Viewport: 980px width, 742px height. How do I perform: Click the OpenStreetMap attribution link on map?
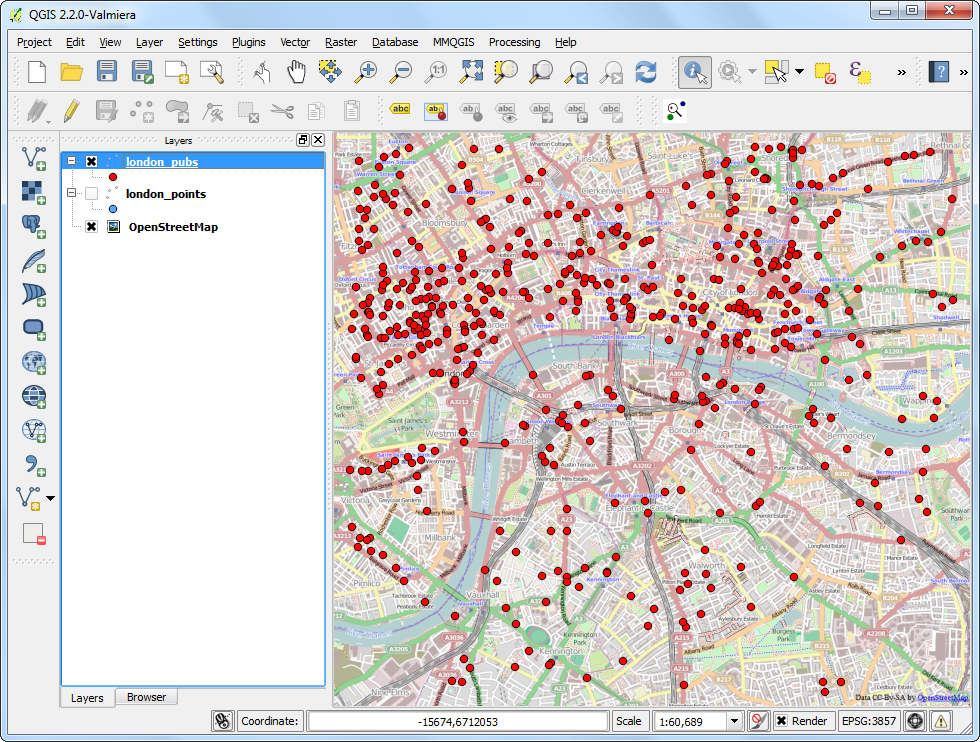click(942, 698)
